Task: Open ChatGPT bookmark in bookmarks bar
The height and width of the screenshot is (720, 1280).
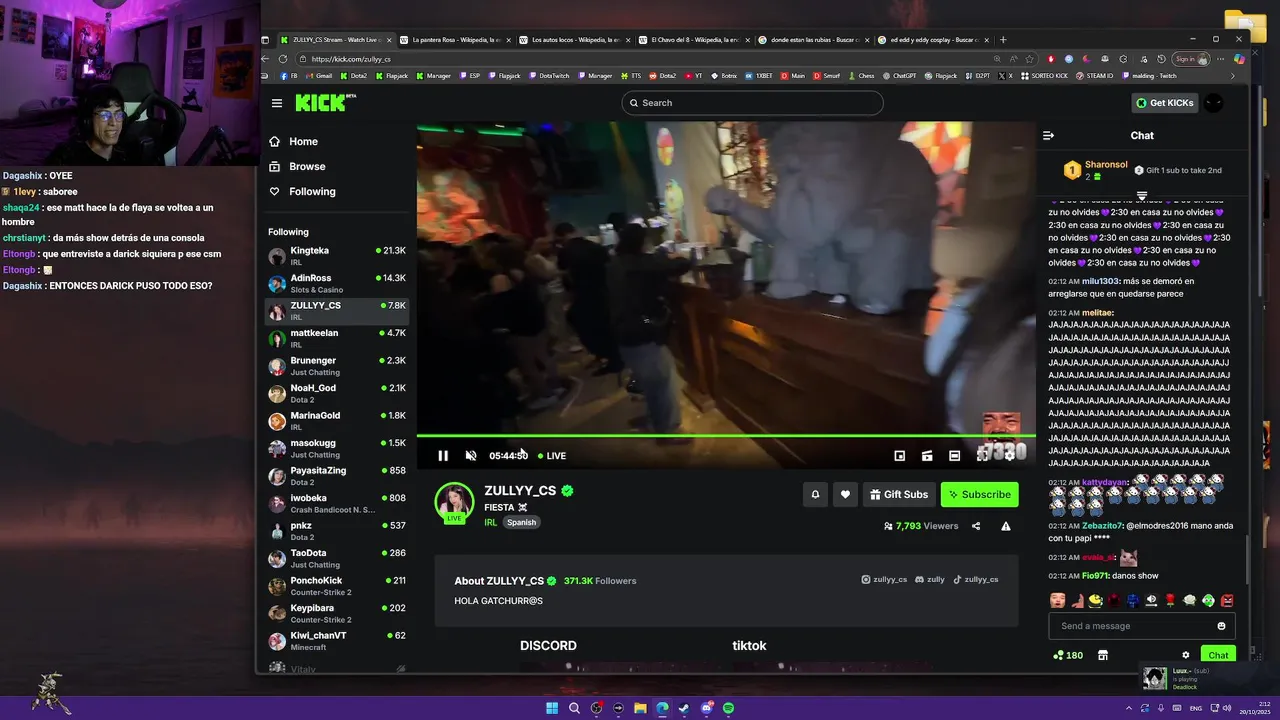Action: coord(898,76)
